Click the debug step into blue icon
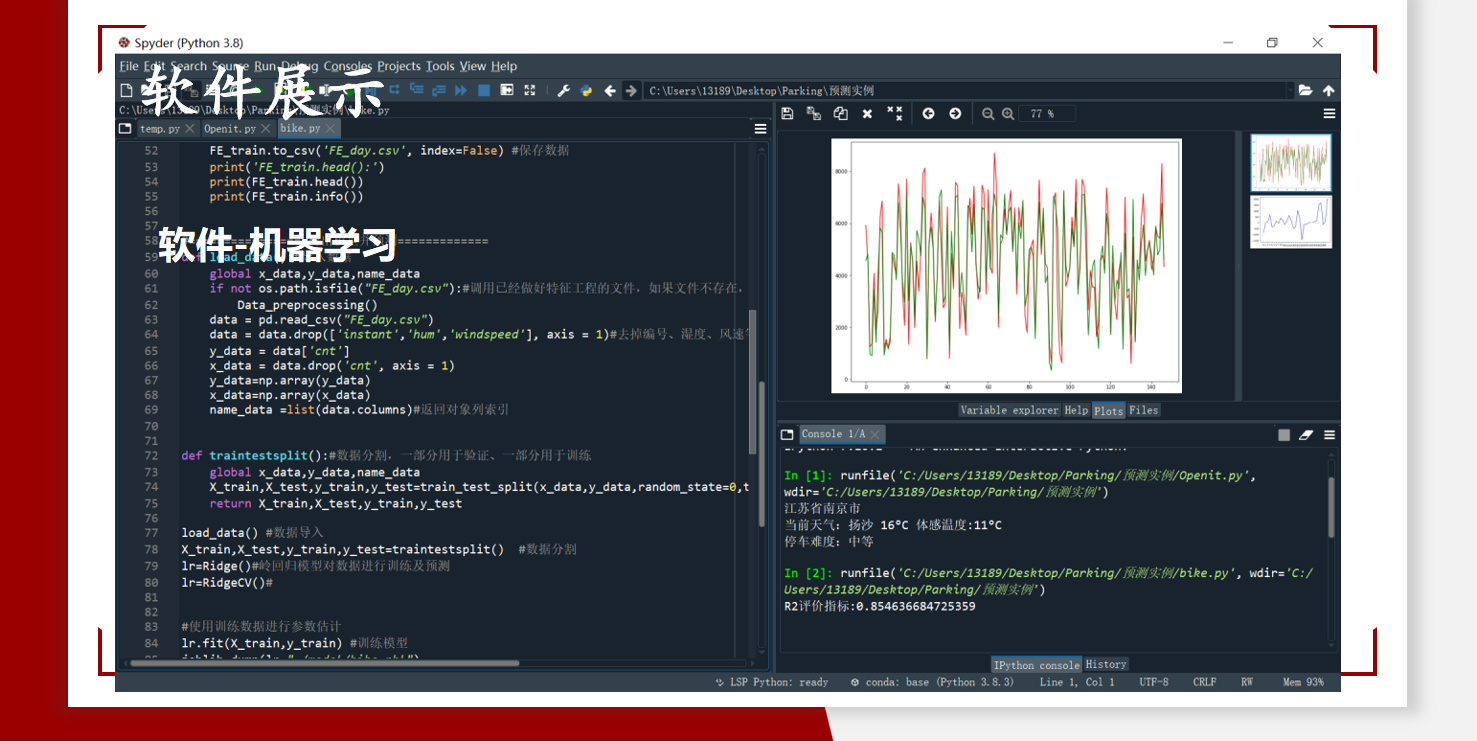This screenshot has width=1477, height=741. [417, 89]
